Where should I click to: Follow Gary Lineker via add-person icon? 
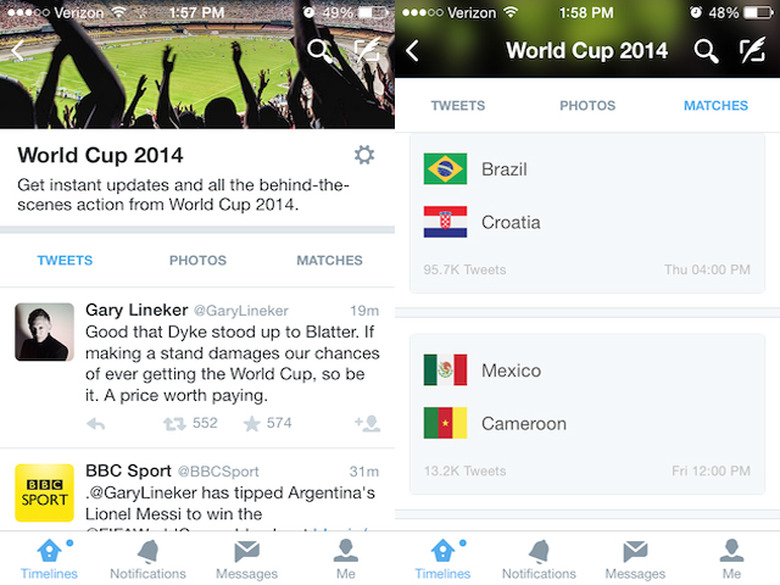(x=367, y=424)
